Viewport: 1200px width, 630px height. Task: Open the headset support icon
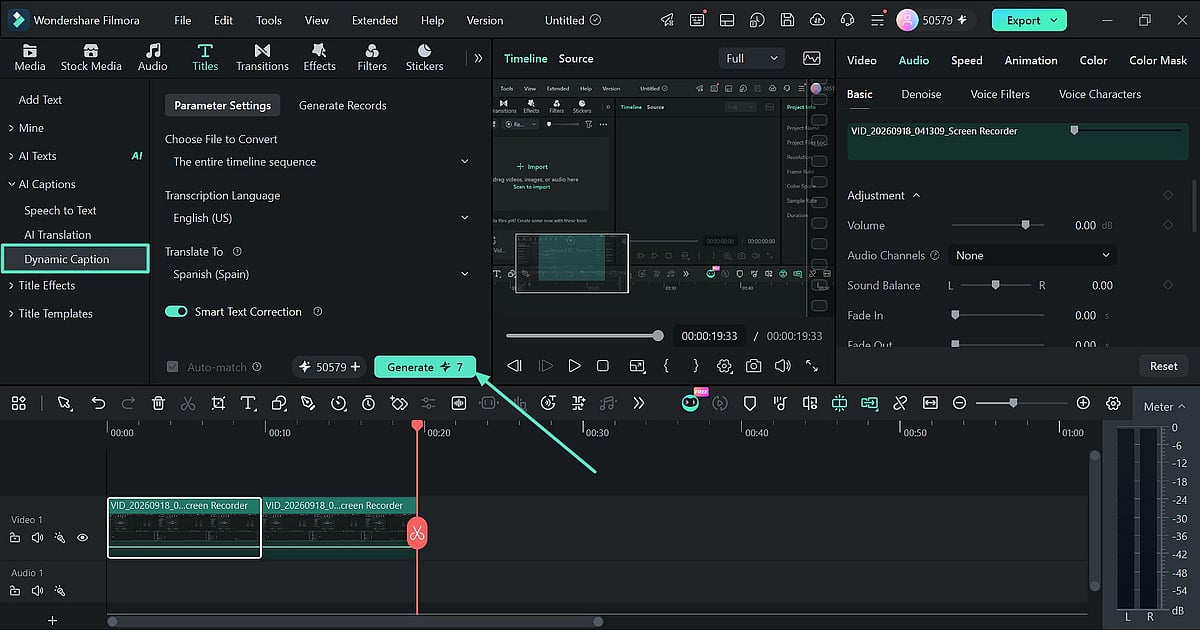848,20
